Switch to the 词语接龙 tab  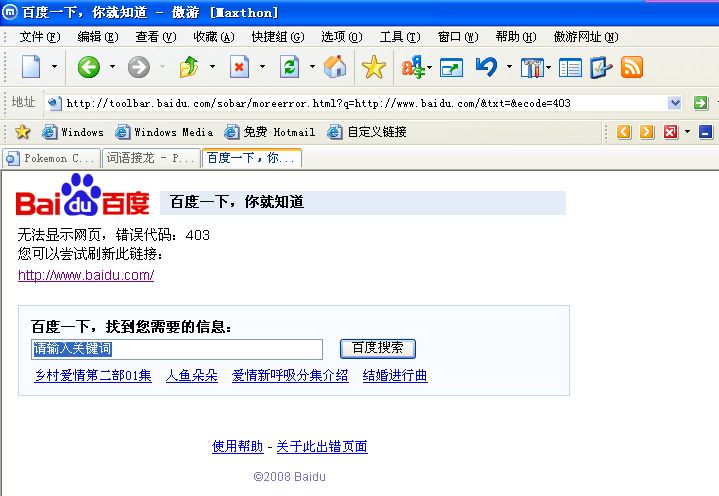coord(151,158)
